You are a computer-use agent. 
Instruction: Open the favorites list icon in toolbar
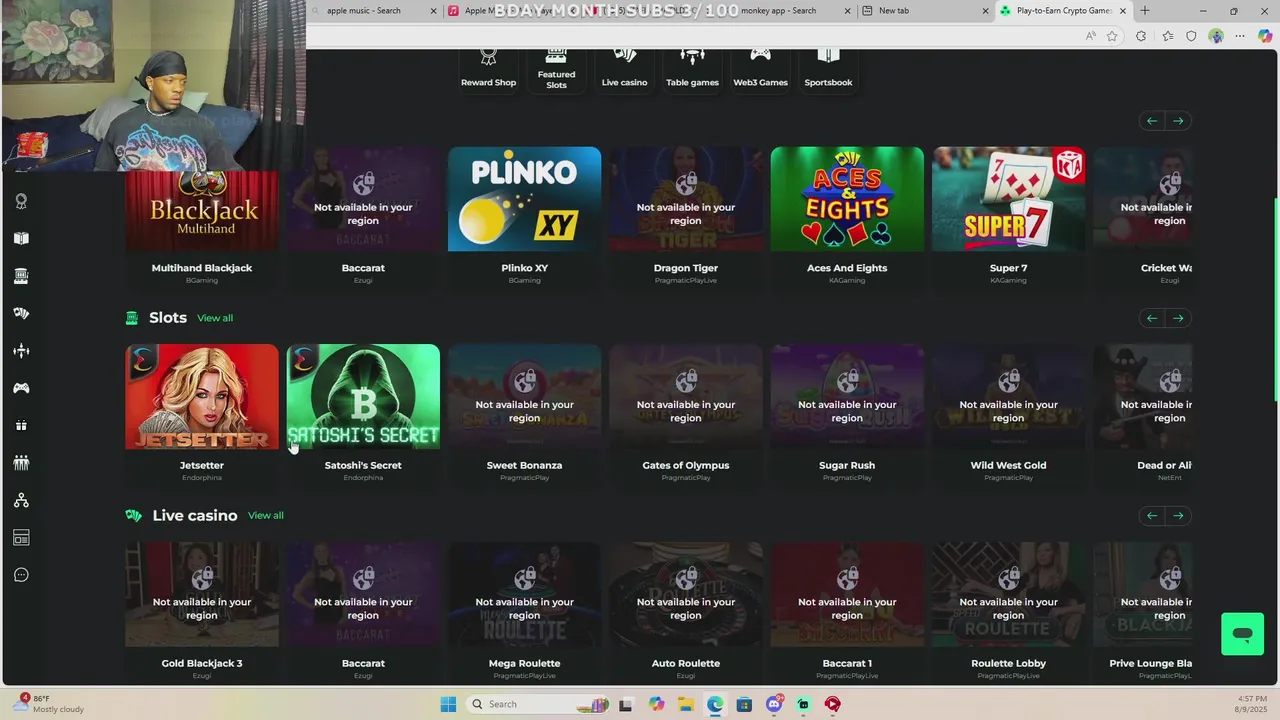(1167, 36)
